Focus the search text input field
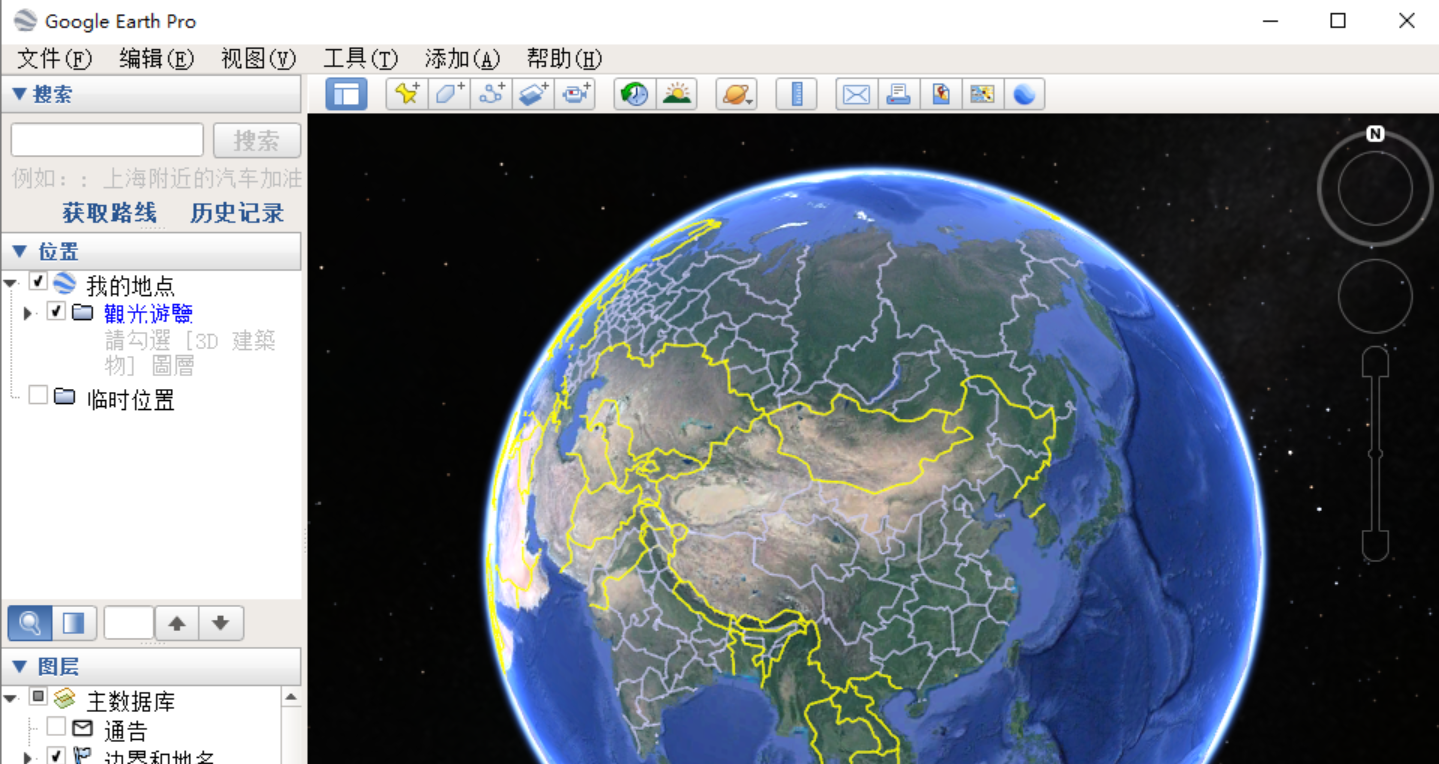1439x764 pixels. click(x=107, y=140)
